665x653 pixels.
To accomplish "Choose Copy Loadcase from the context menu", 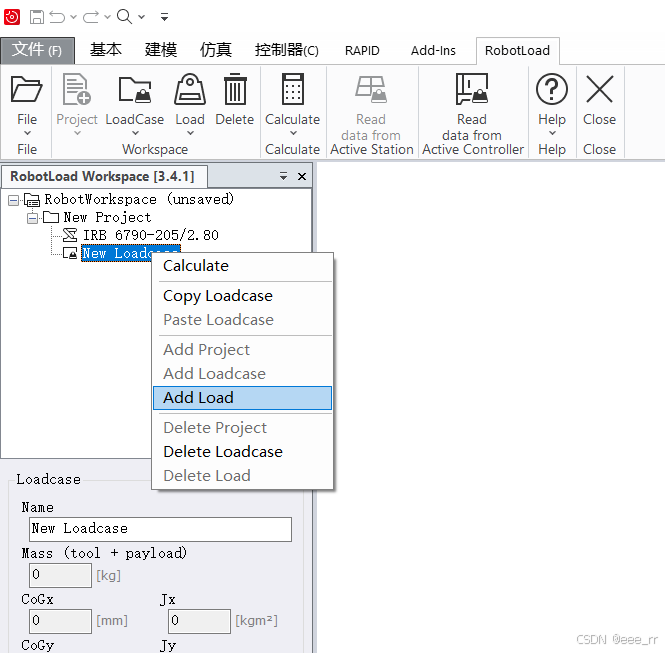I will point(242,296).
